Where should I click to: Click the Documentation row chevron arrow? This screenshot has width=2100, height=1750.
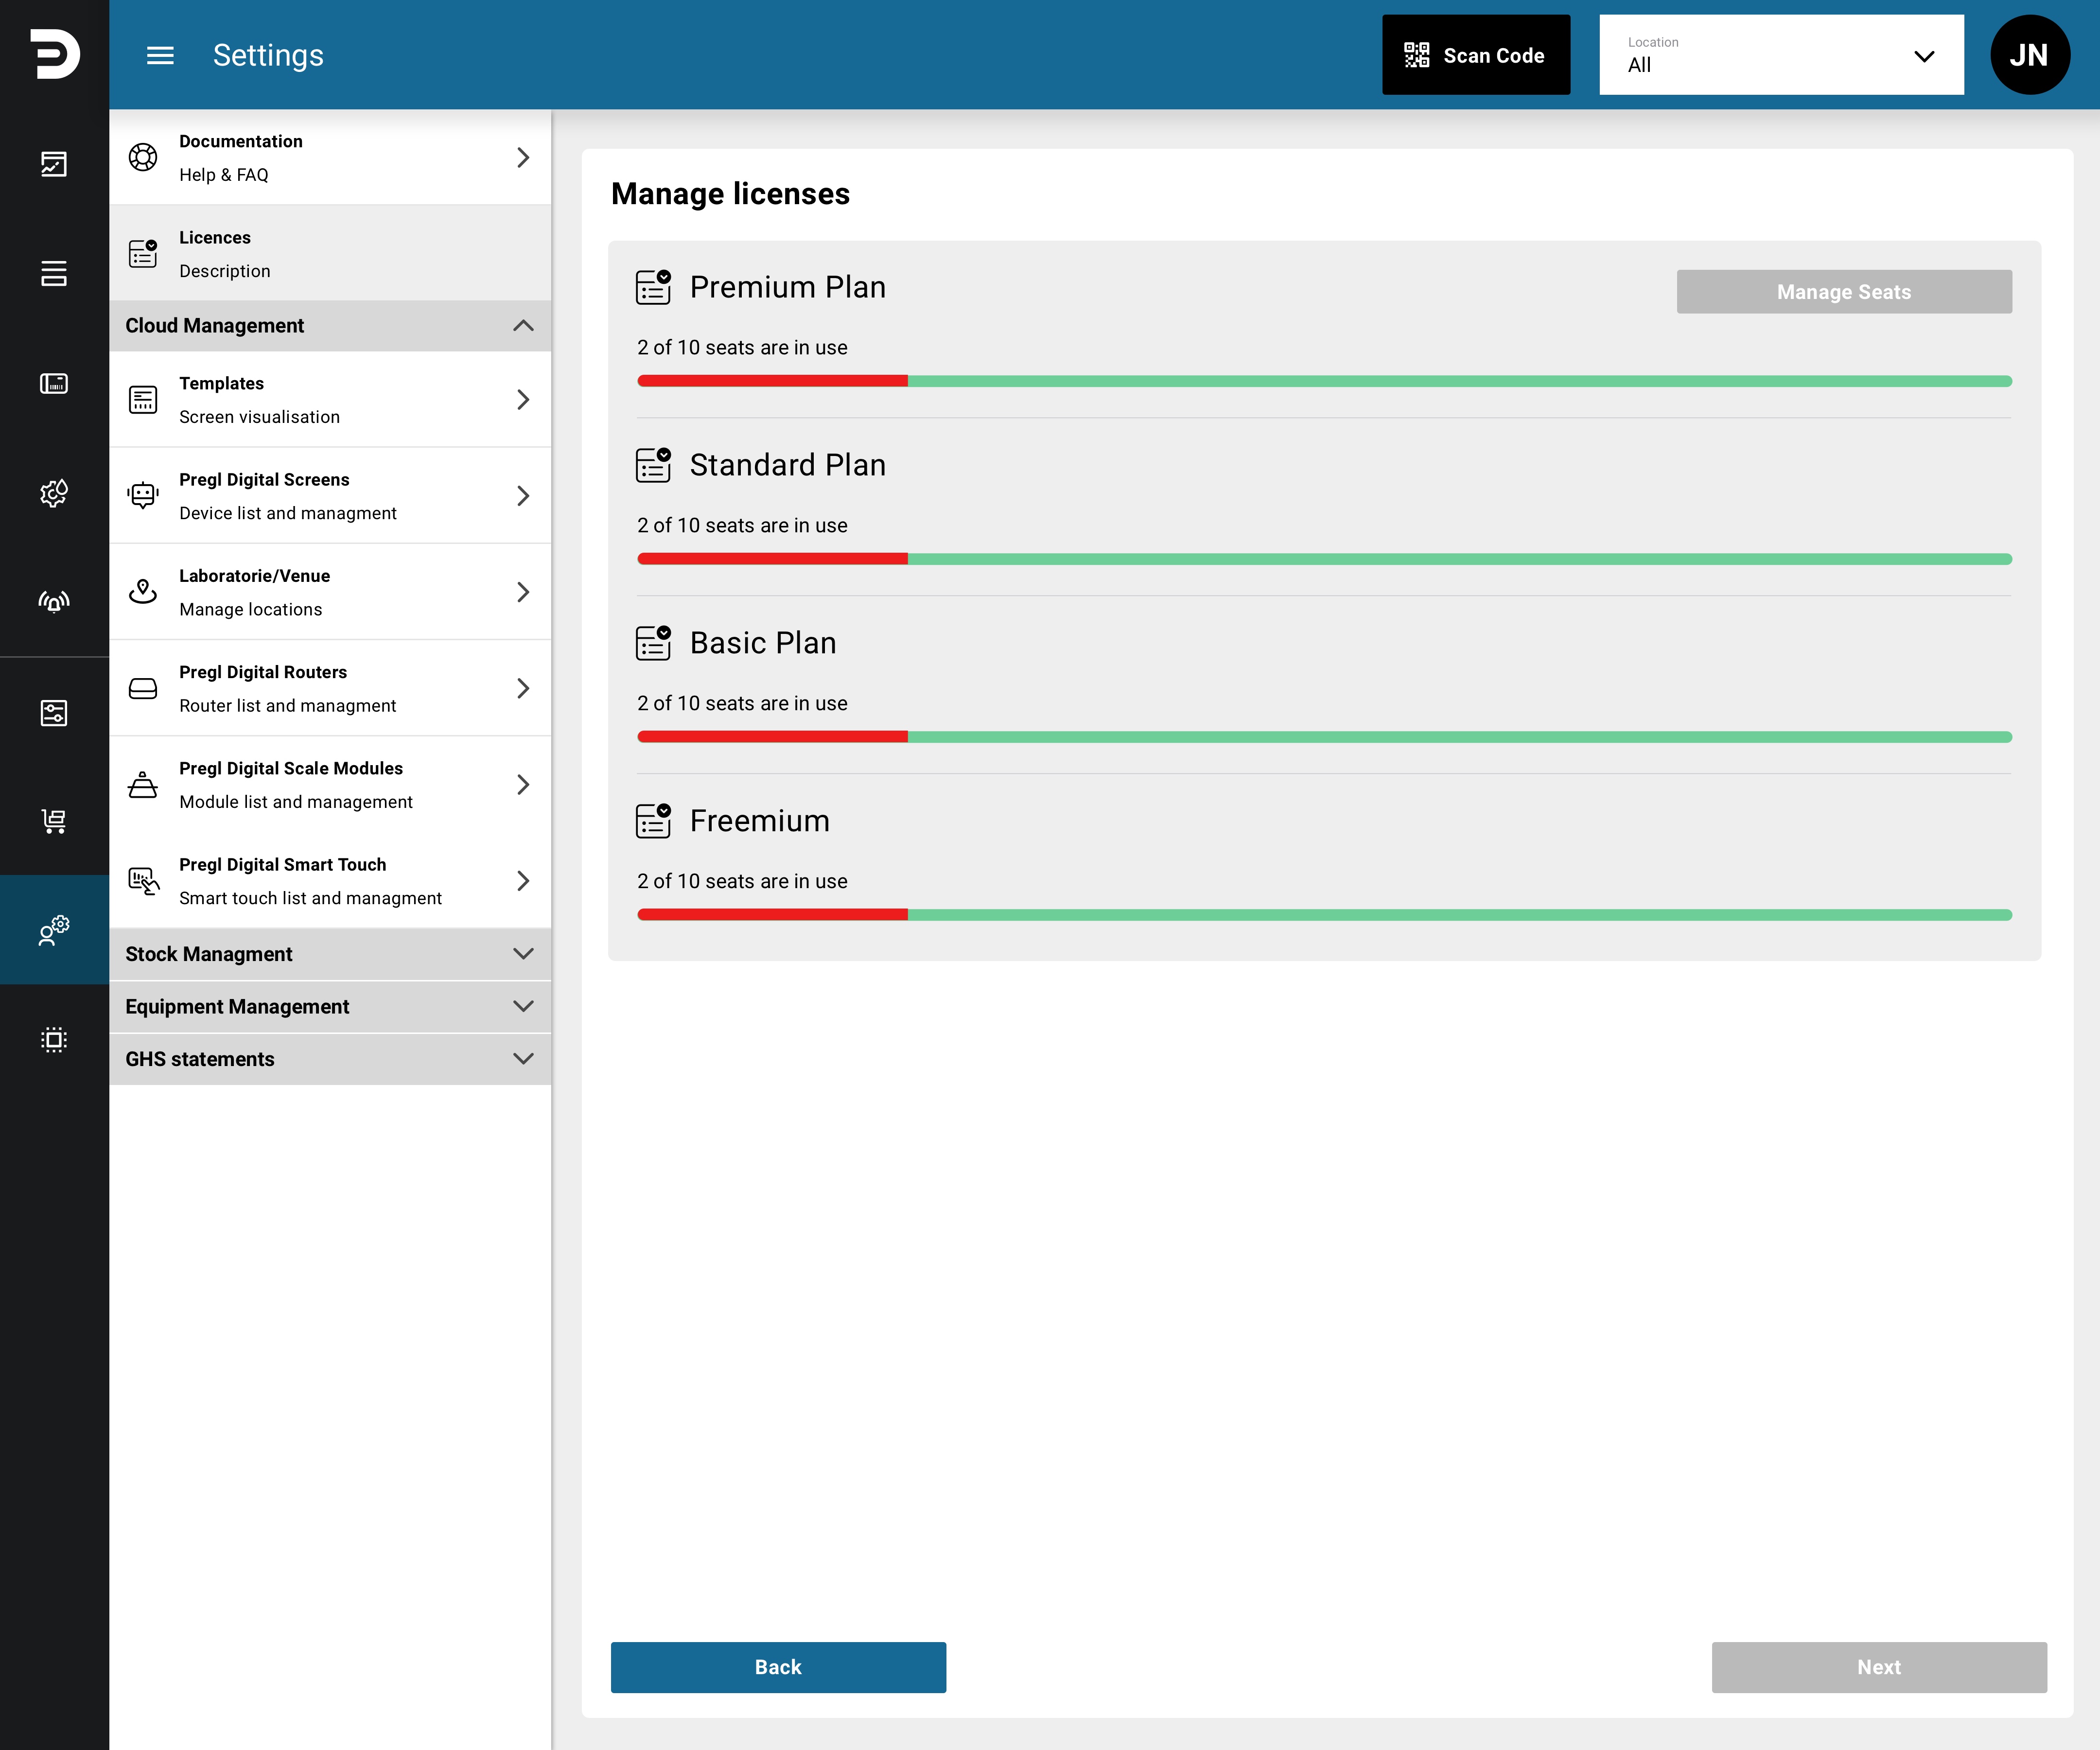tap(523, 157)
